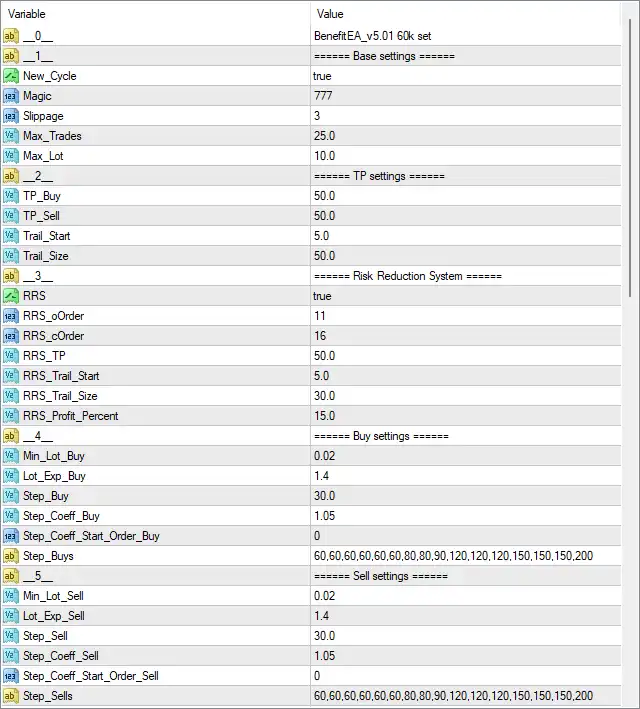Click the double icon beside Min_Lot_Buy

[x=11, y=456]
